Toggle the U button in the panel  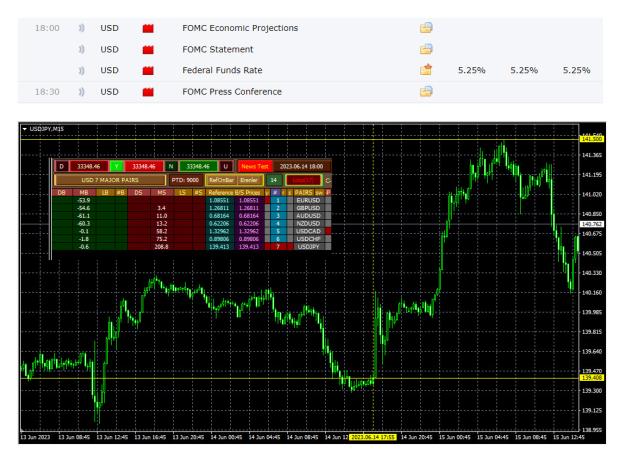click(x=226, y=167)
